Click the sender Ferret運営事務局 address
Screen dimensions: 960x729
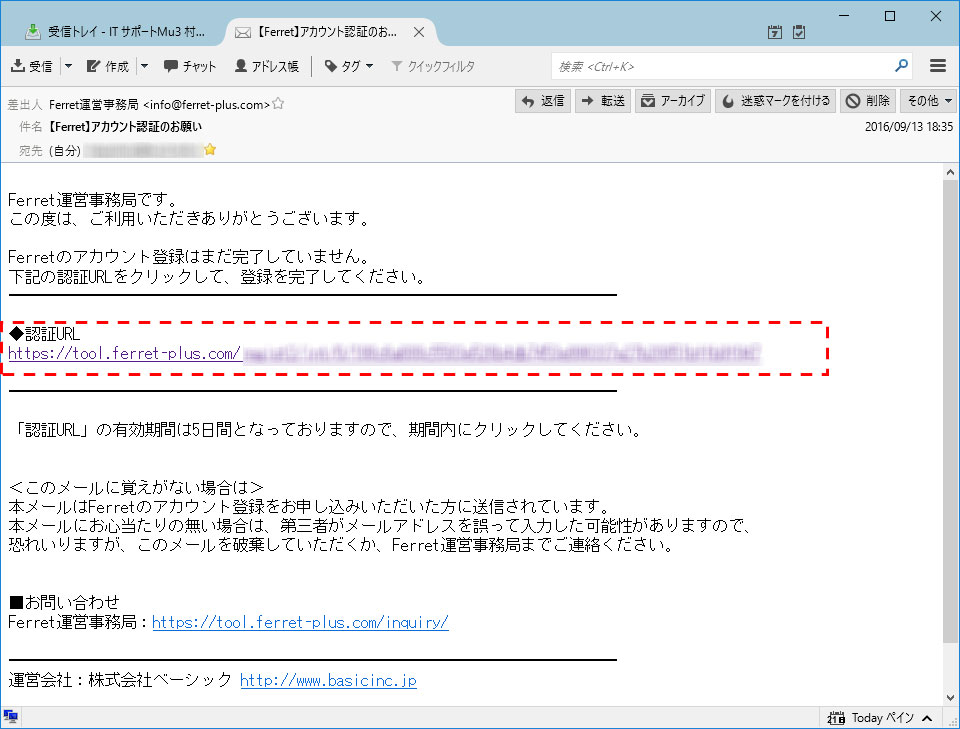tap(159, 105)
